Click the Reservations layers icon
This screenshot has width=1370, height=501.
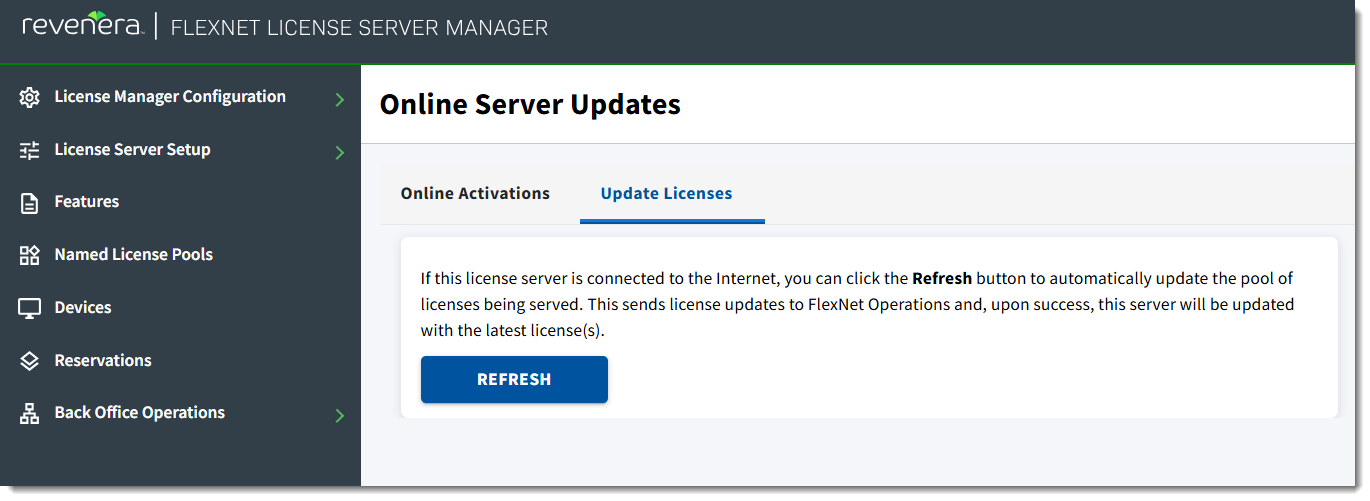[29, 361]
